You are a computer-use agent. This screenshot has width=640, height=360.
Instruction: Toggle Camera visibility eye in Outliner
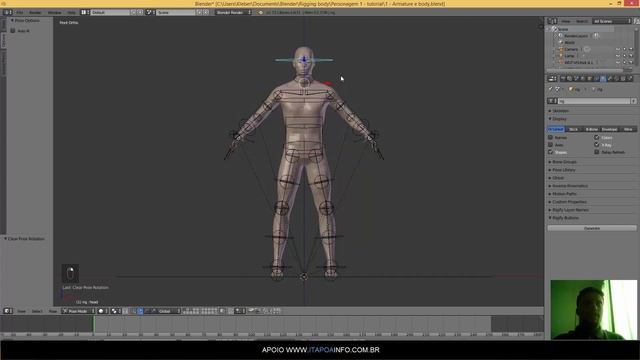[618, 49]
